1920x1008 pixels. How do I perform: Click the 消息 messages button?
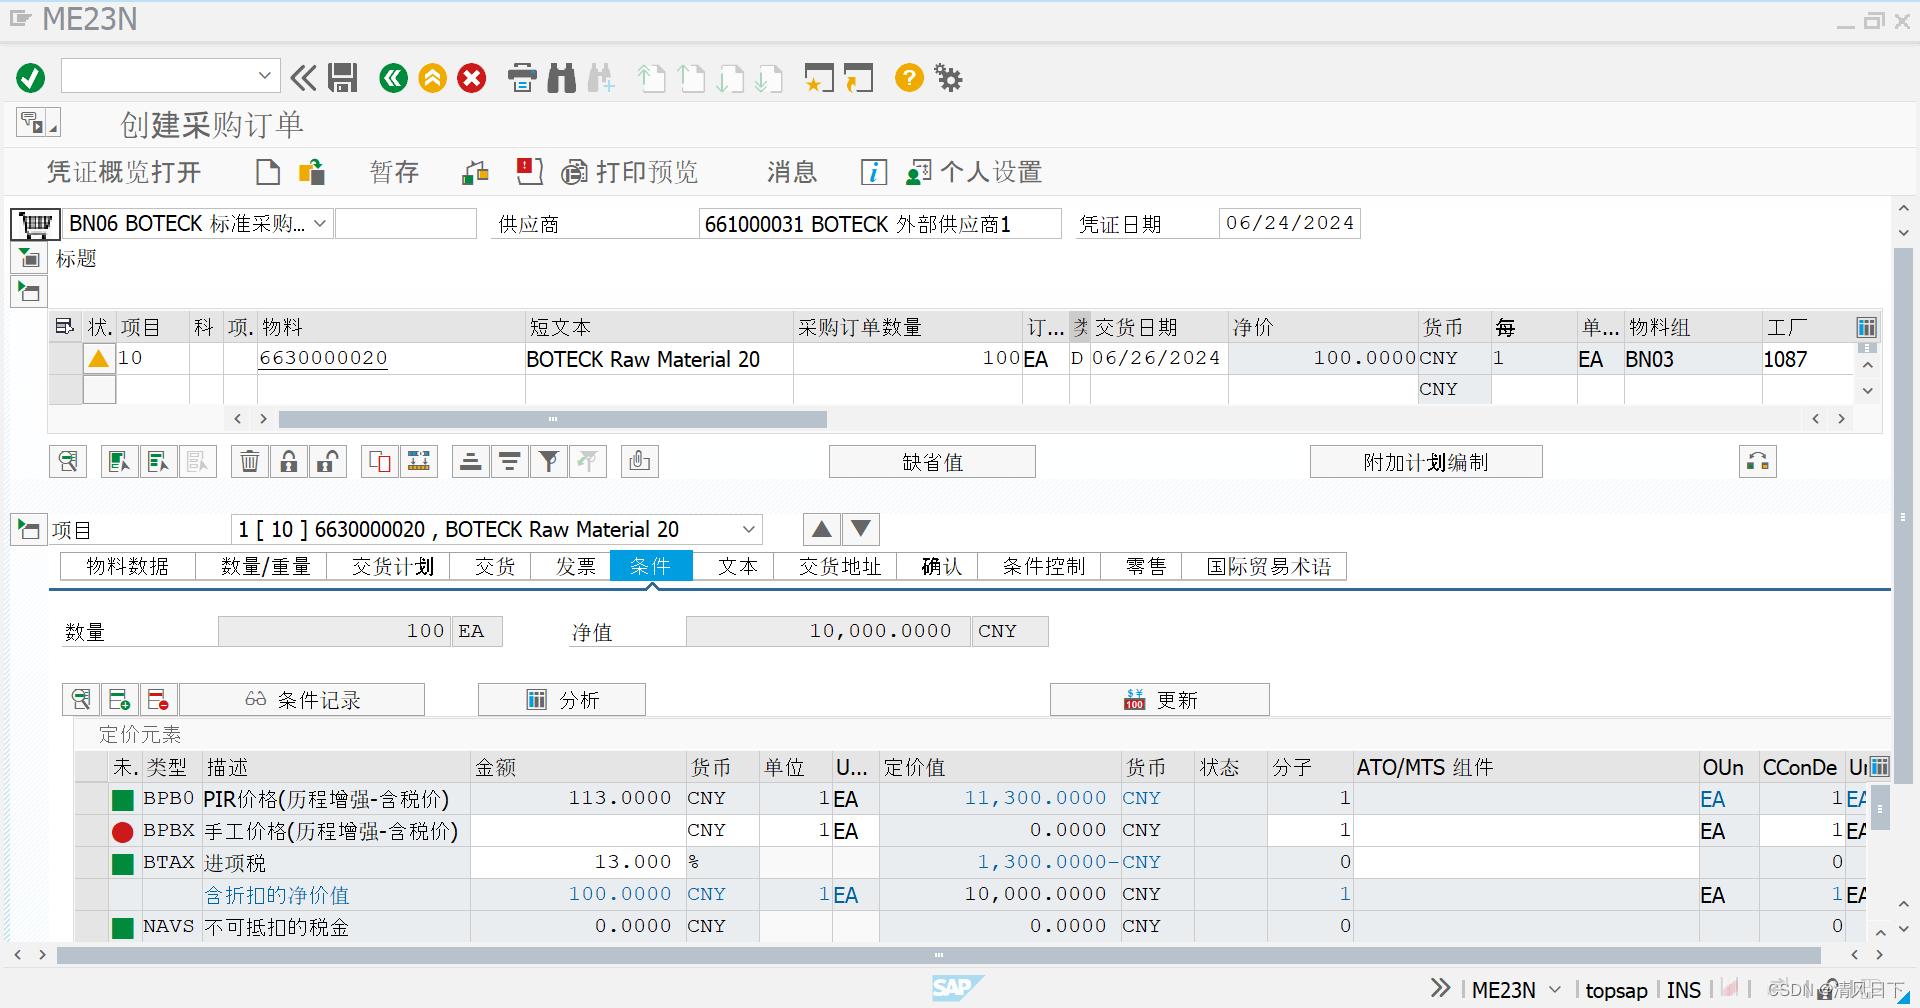(792, 172)
